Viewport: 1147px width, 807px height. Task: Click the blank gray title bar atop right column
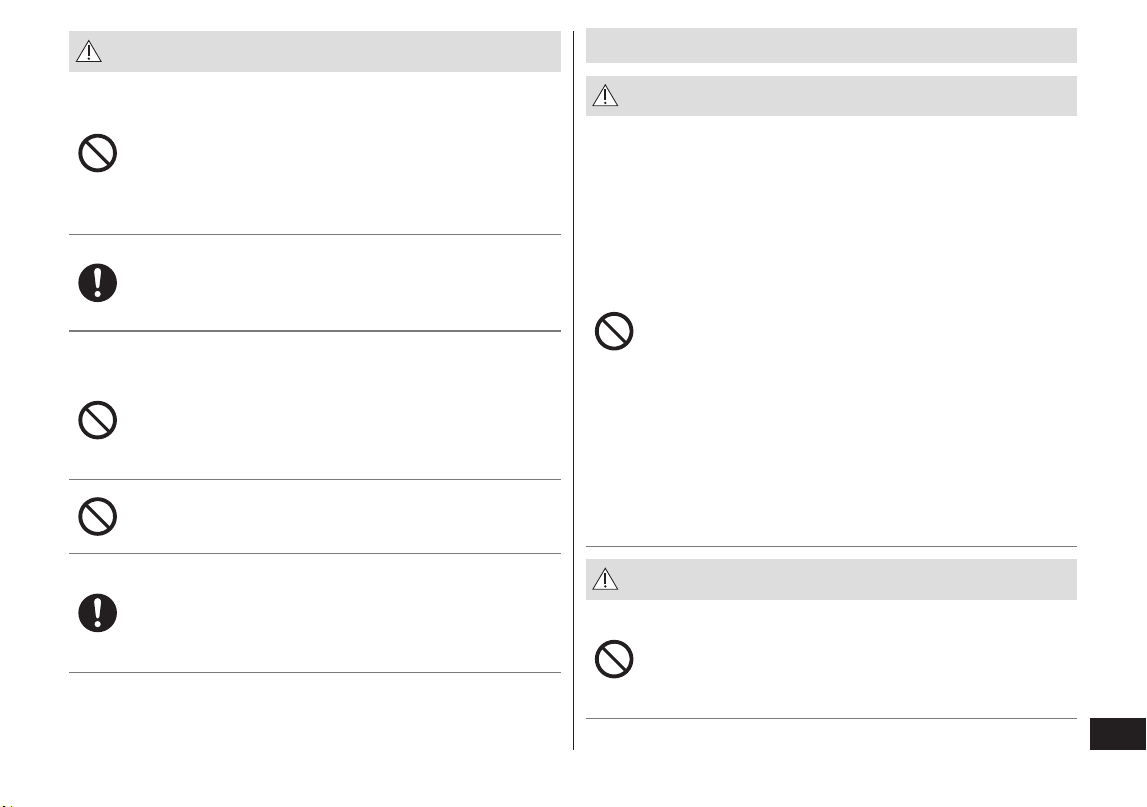[831, 45]
